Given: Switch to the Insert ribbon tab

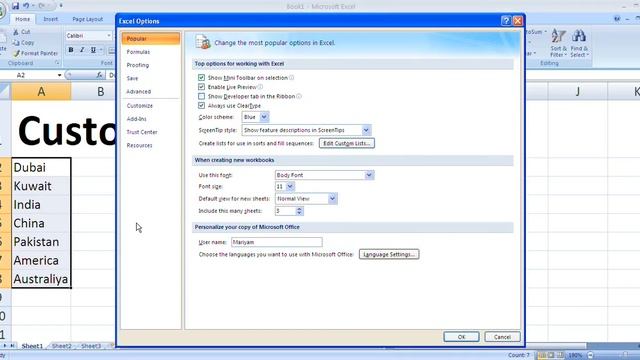Looking at the screenshot, I should click(x=51, y=19).
